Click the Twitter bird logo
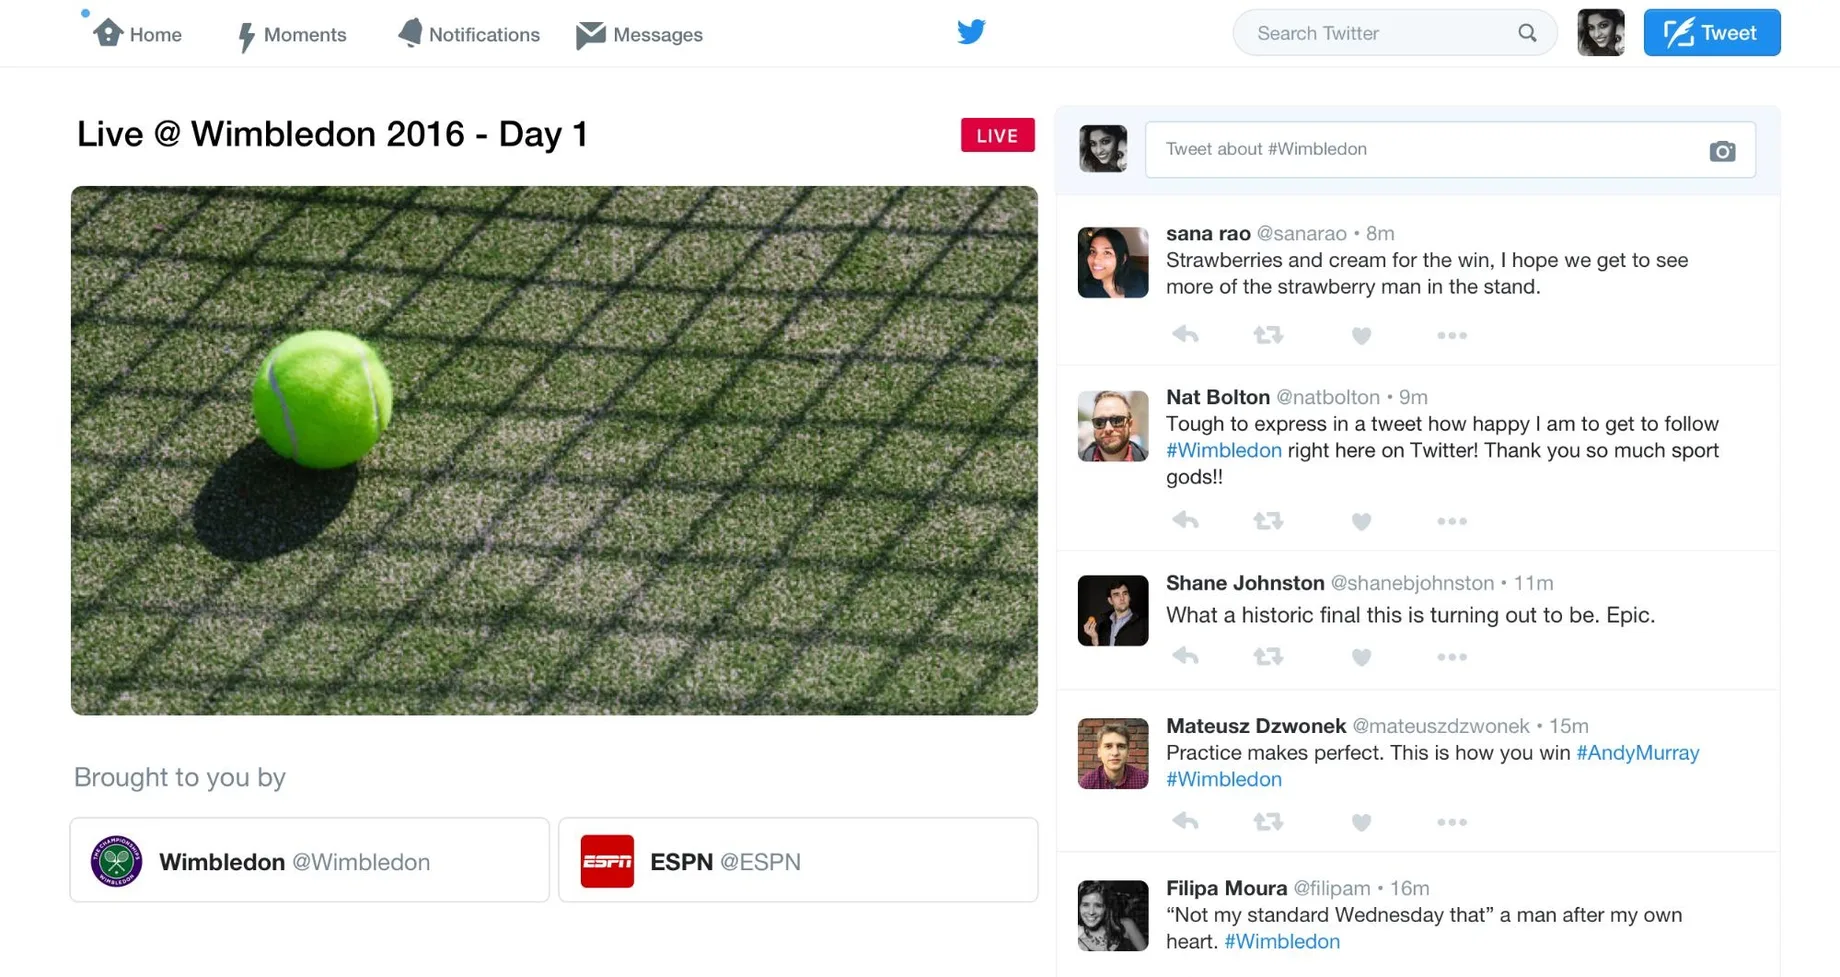This screenshot has width=1840, height=977. (971, 32)
